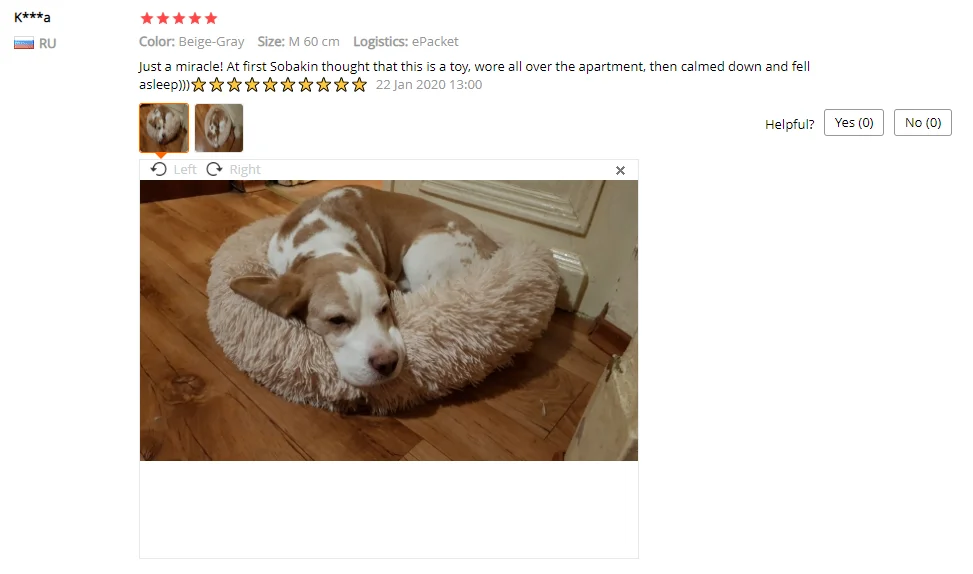Vote No (0) on the review
This screenshot has width=973, height=574.
click(923, 123)
